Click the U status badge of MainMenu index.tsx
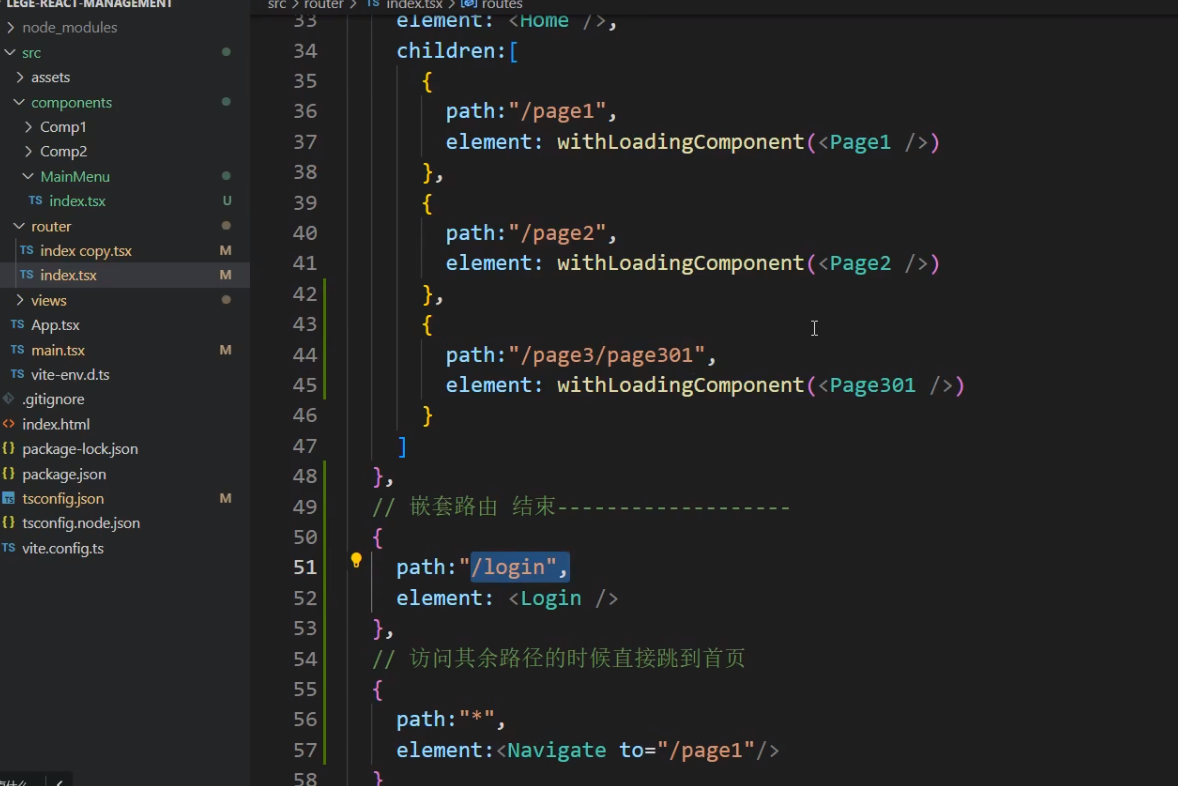Viewport: 1178px width, 786px height. (227, 201)
